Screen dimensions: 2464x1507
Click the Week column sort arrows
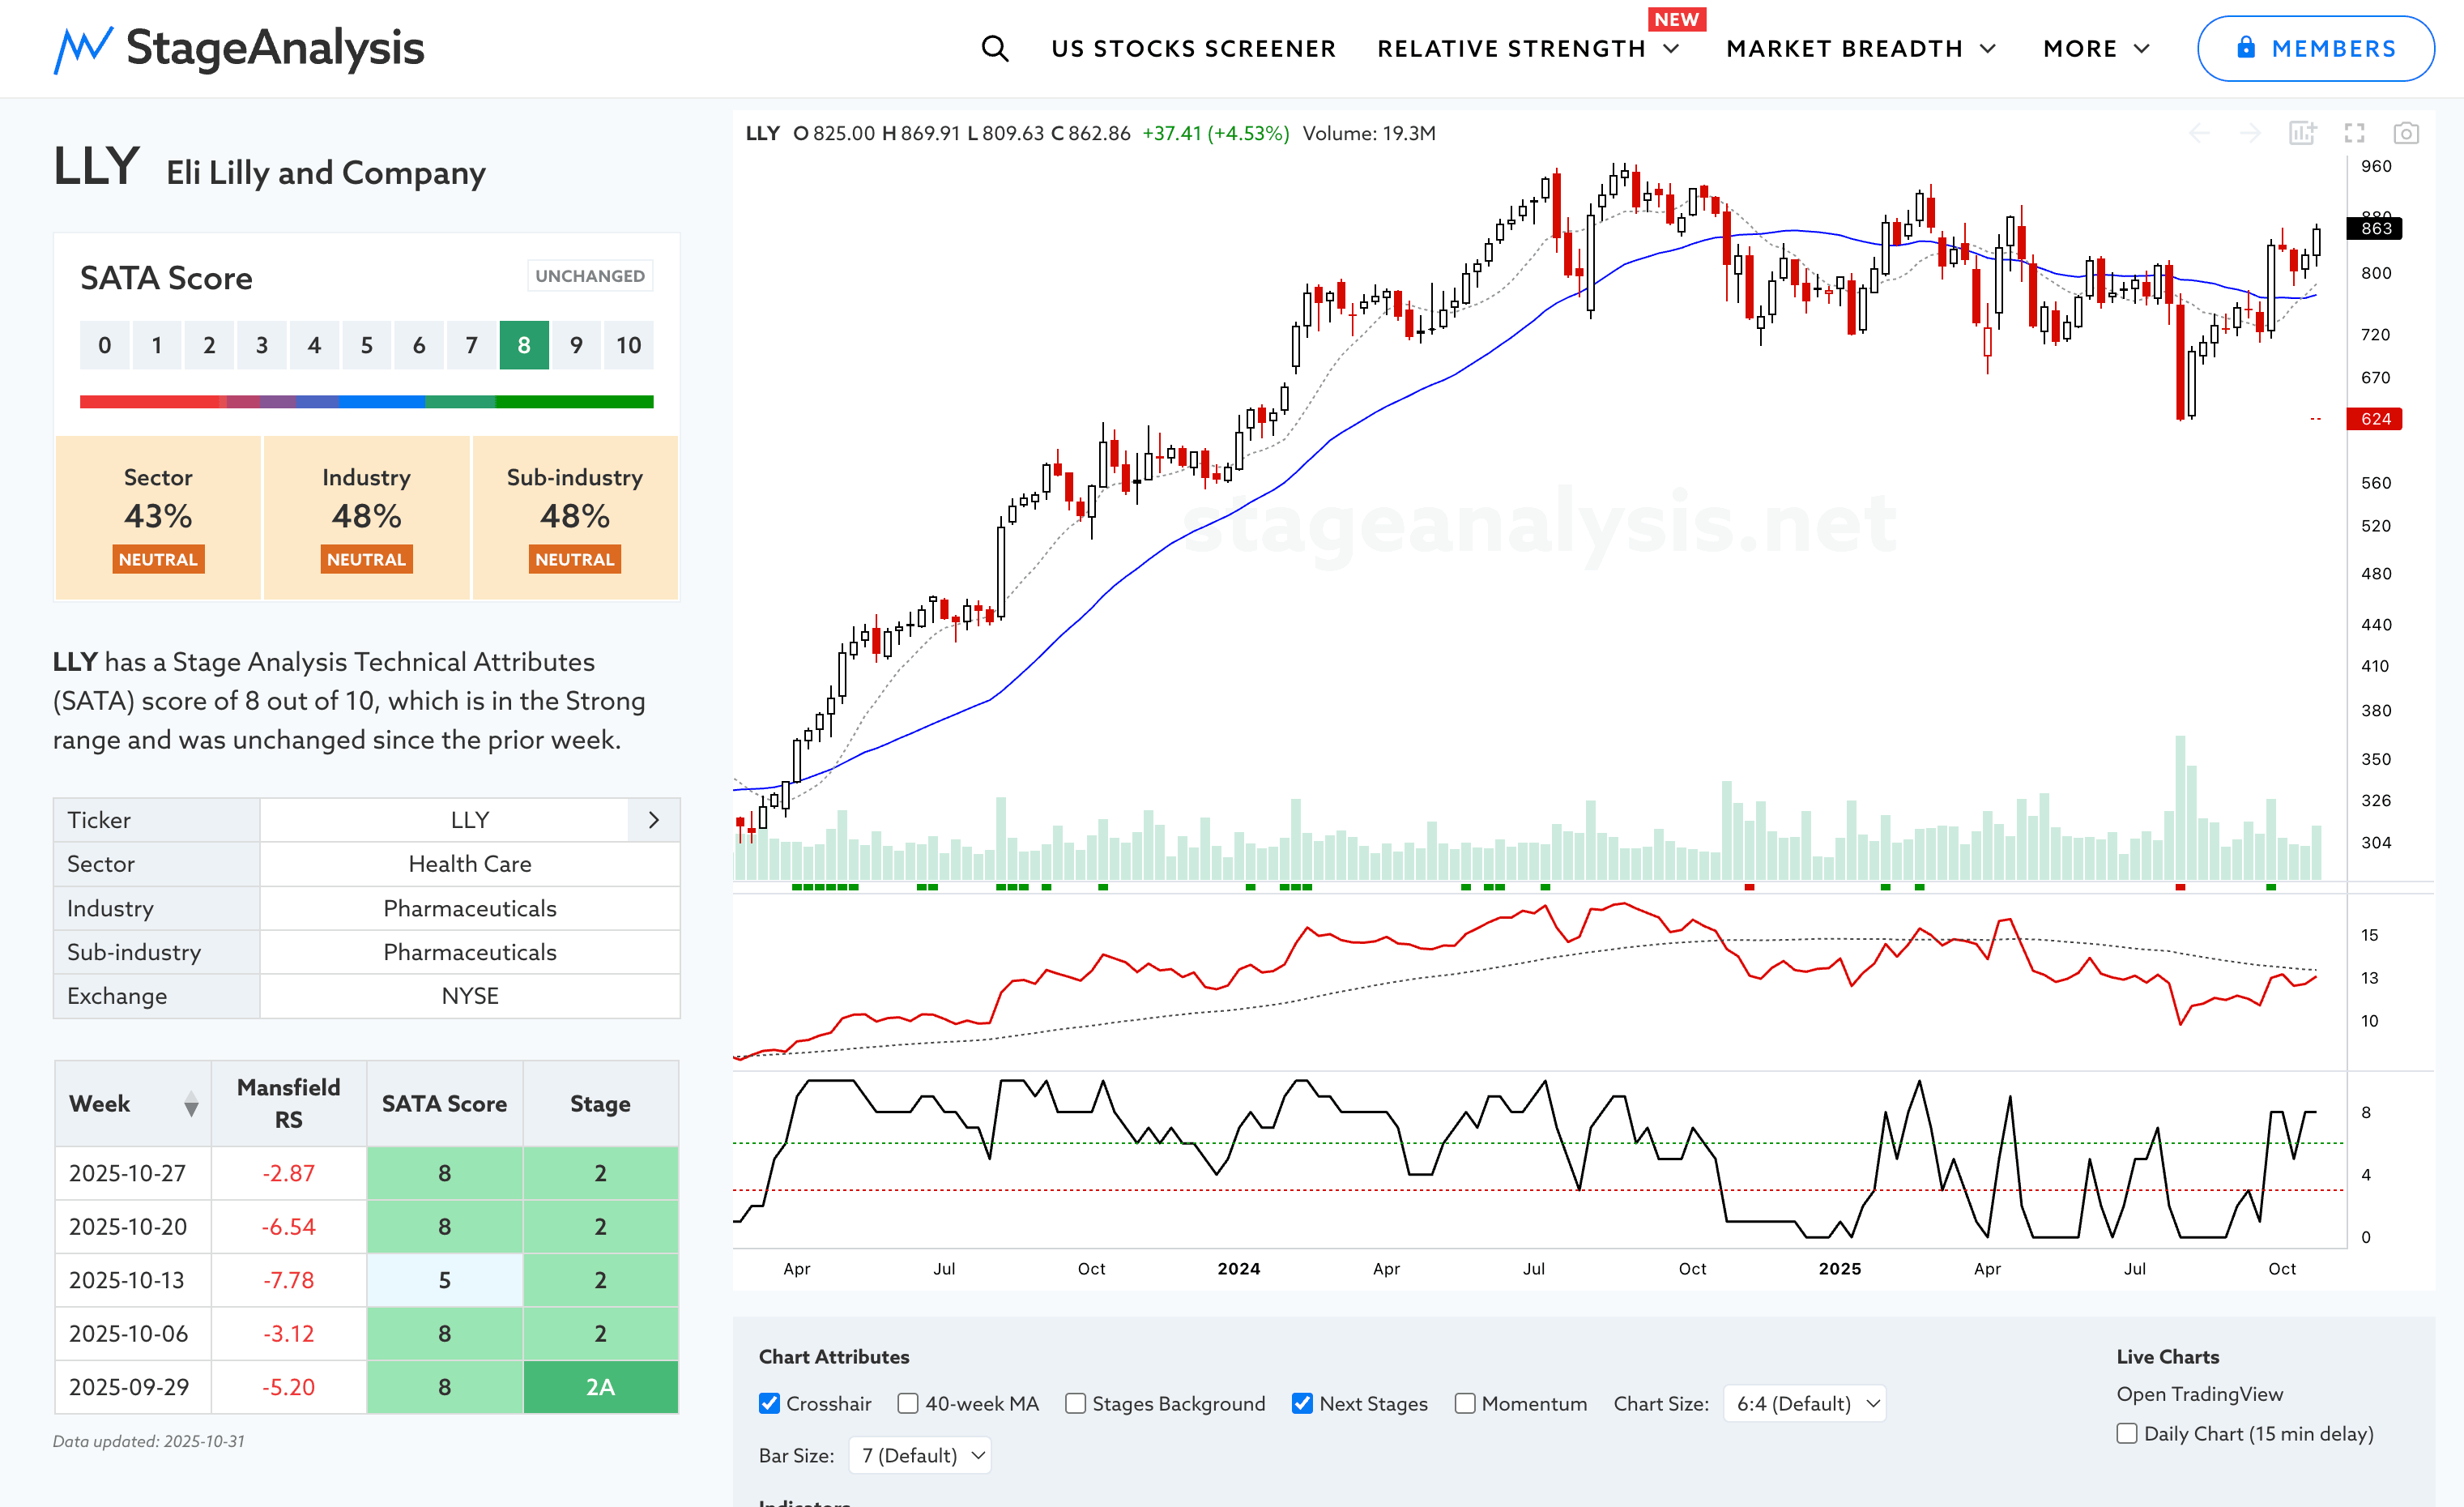click(191, 1104)
